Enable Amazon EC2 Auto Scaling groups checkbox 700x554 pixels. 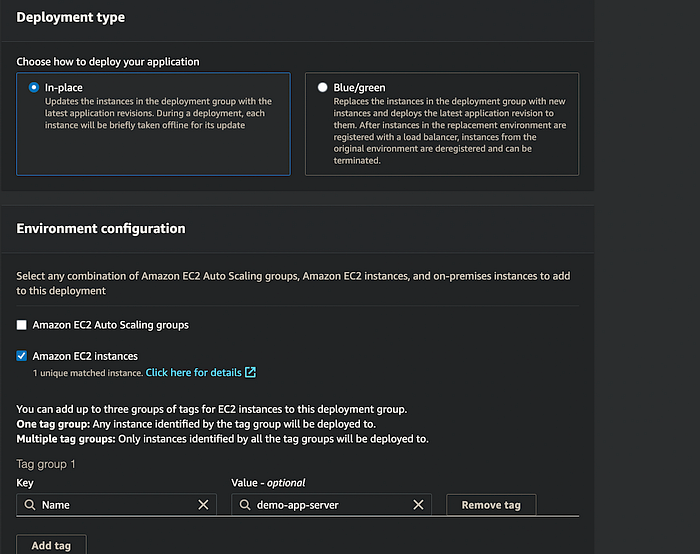point(23,325)
